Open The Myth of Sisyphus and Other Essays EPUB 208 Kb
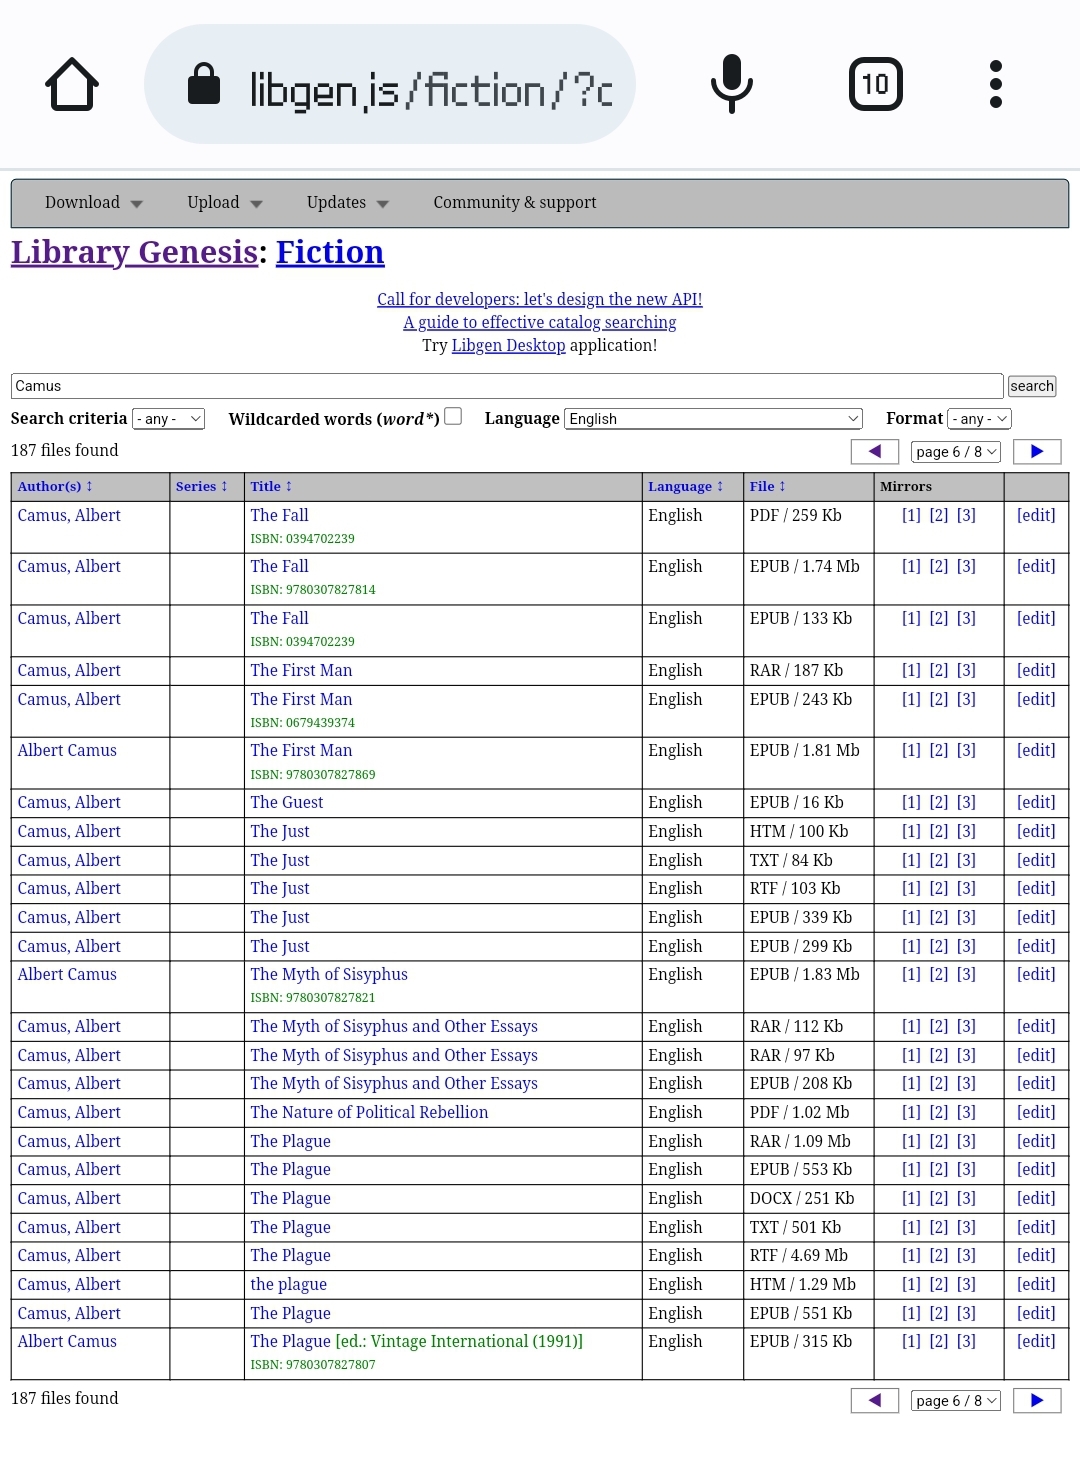Screen dimensions: 1080x1462 pos(394,1083)
